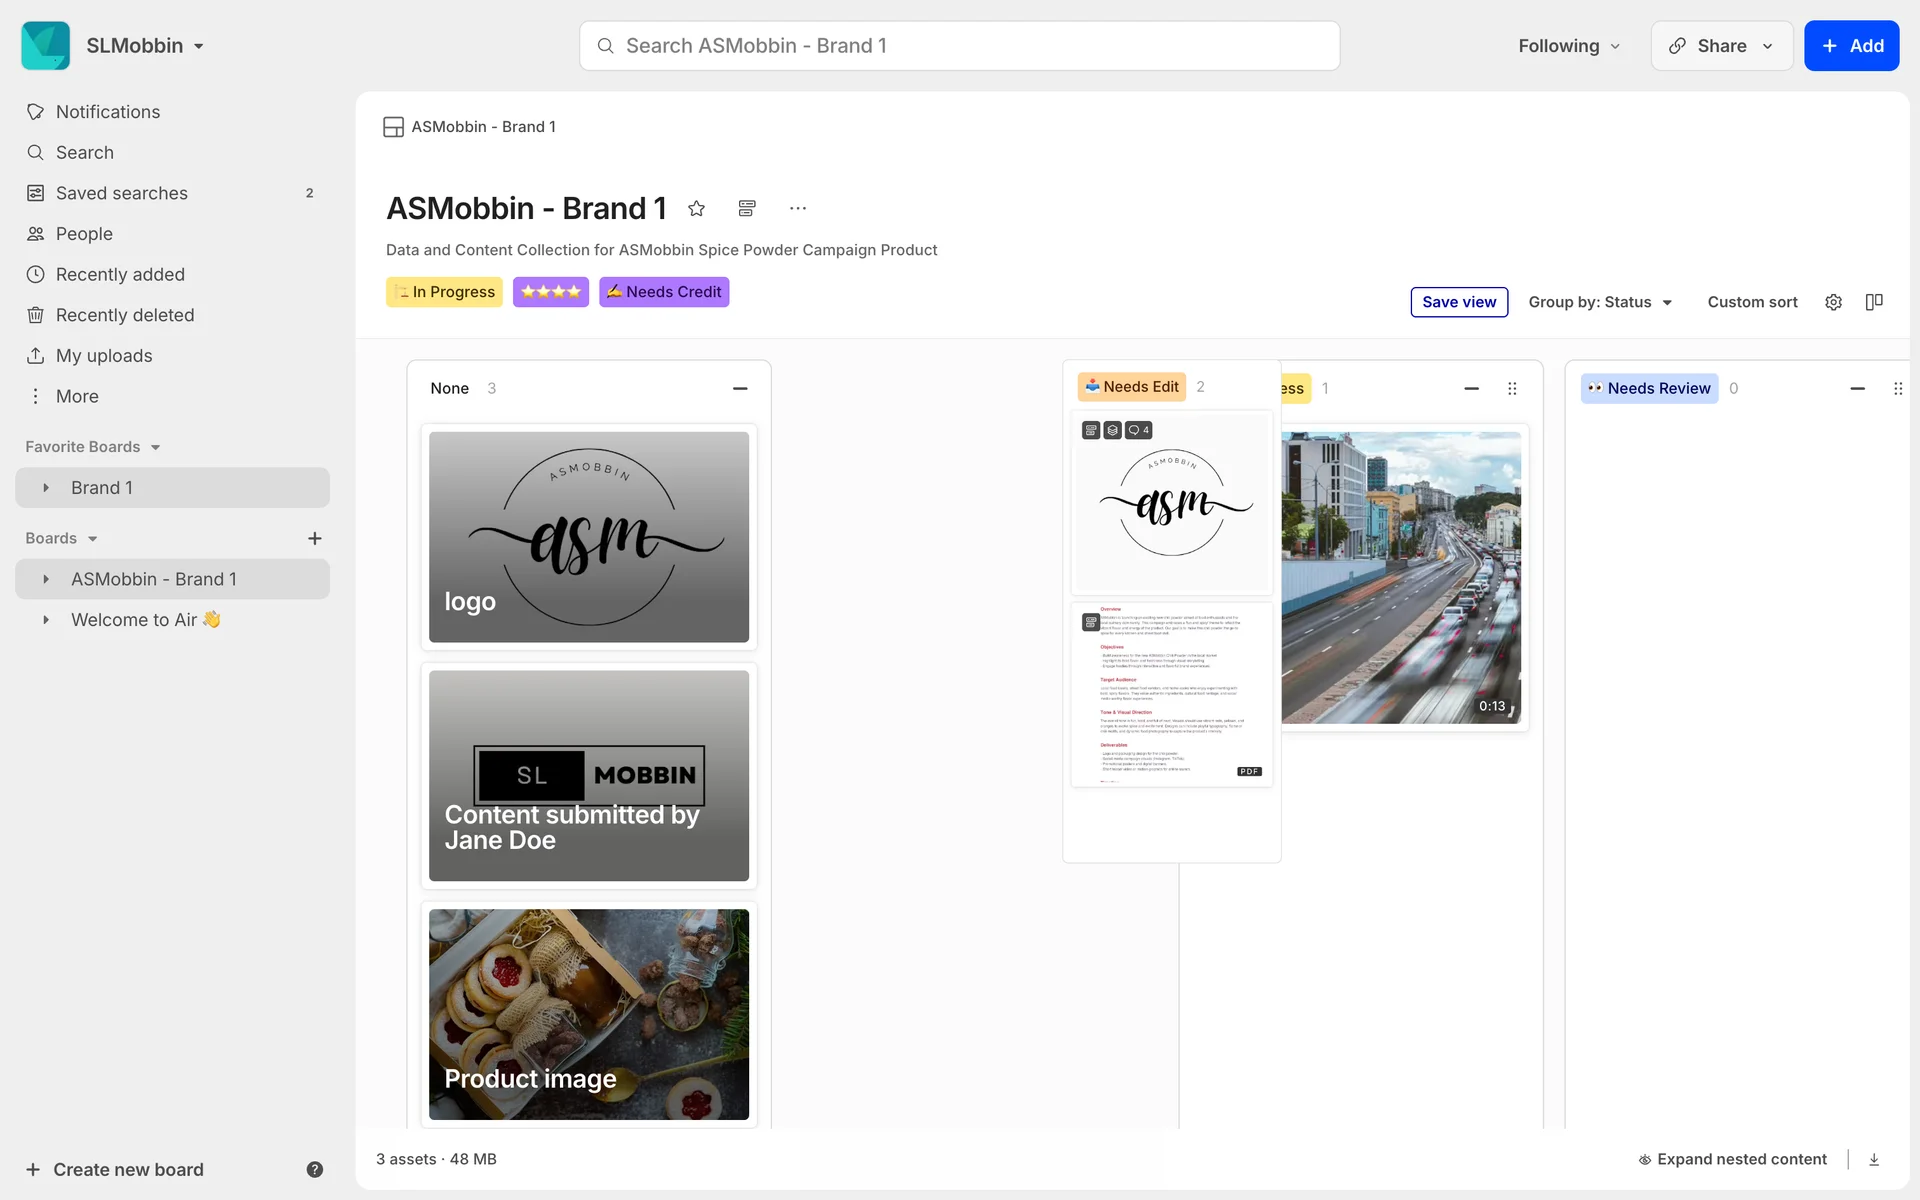
Task: Click the Save view button
Action: tap(1459, 302)
